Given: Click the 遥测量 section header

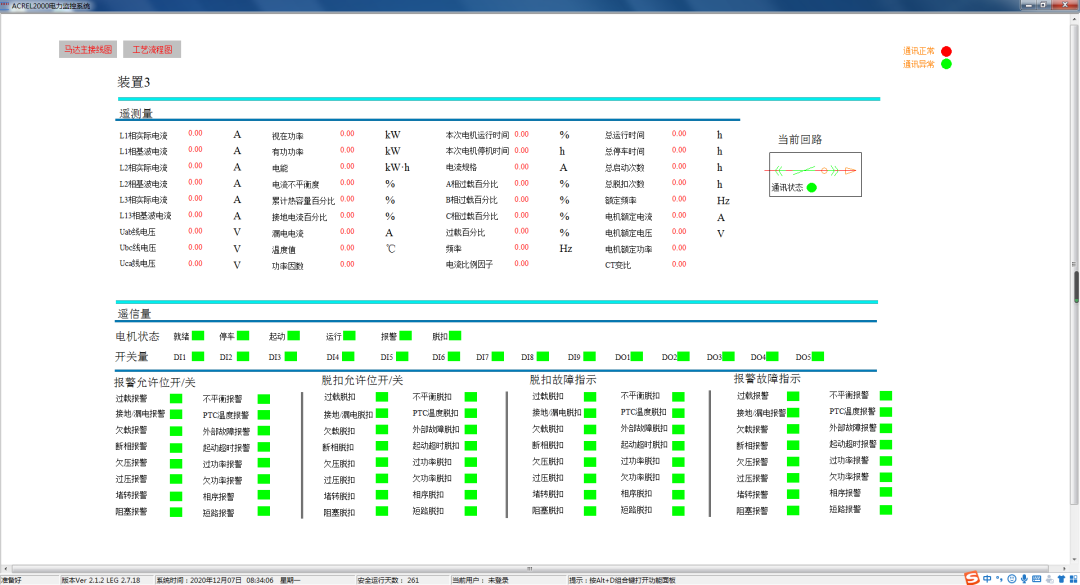Looking at the screenshot, I should tap(136, 114).
